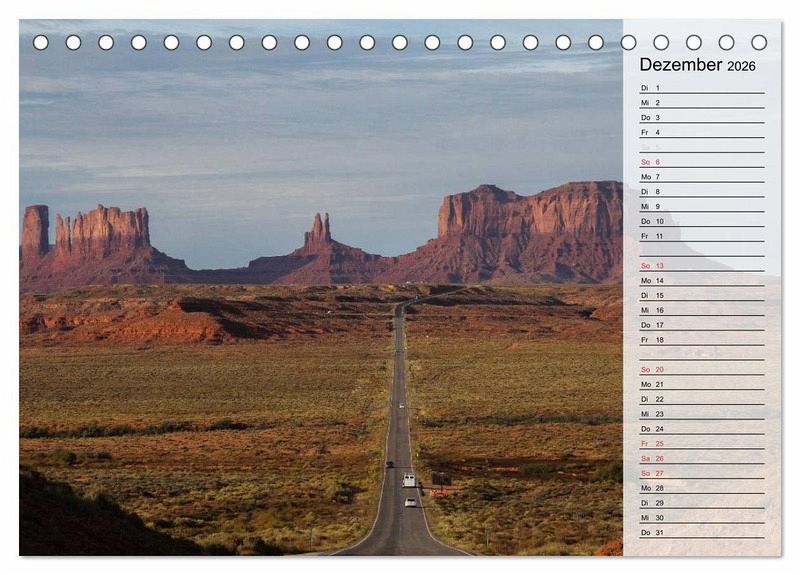Screen dimensions: 800x575
Task: Select the red "So 27" date row
Action: pyautogui.click(x=702, y=473)
